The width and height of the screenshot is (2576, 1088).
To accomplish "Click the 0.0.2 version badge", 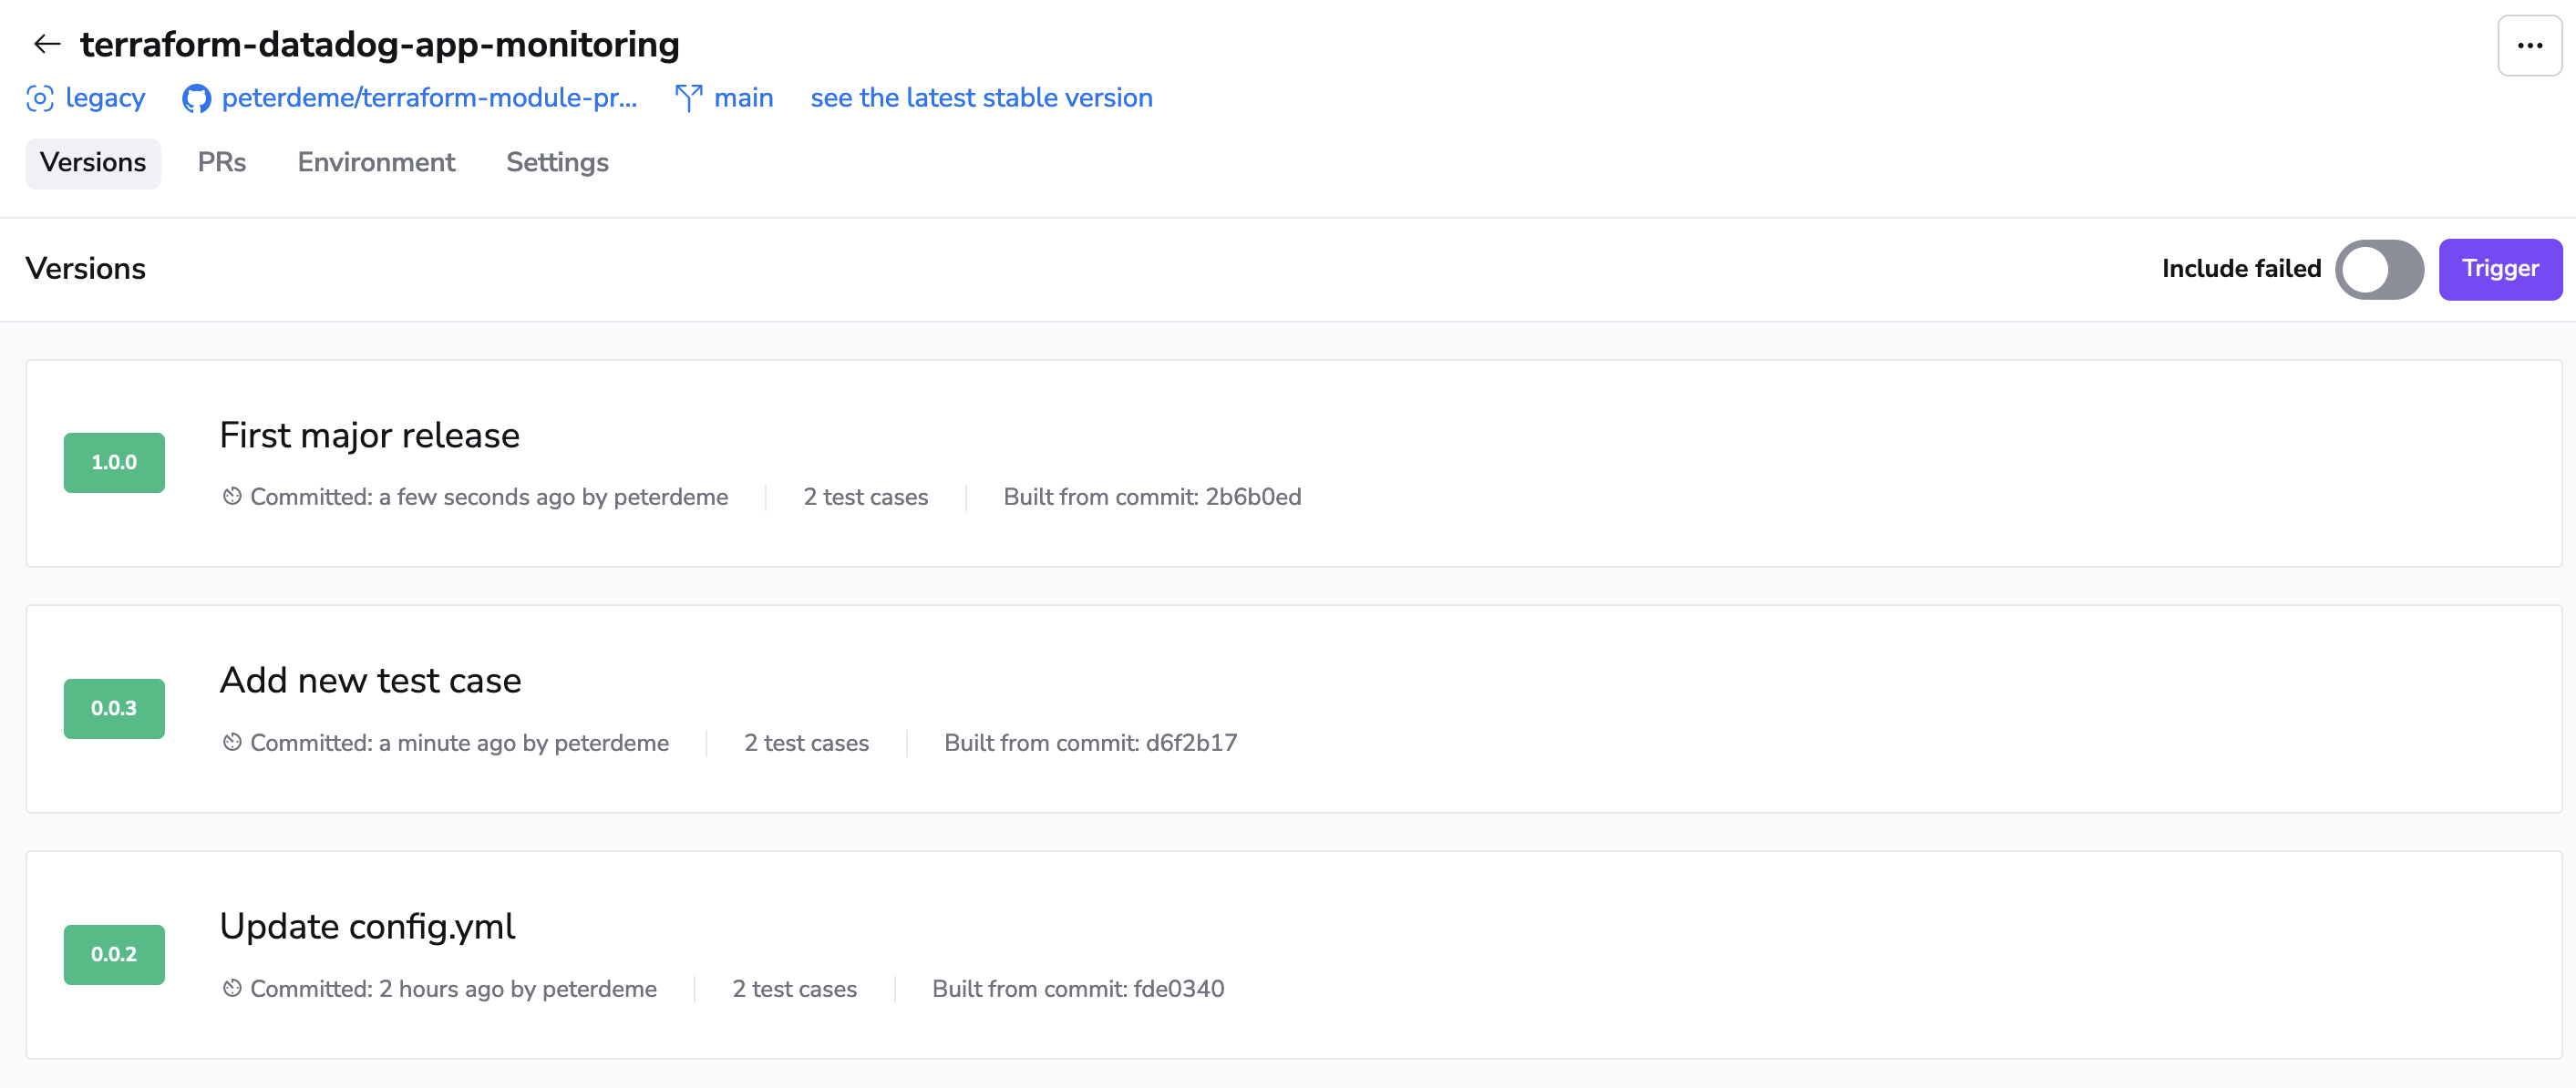I will coord(114,955).
